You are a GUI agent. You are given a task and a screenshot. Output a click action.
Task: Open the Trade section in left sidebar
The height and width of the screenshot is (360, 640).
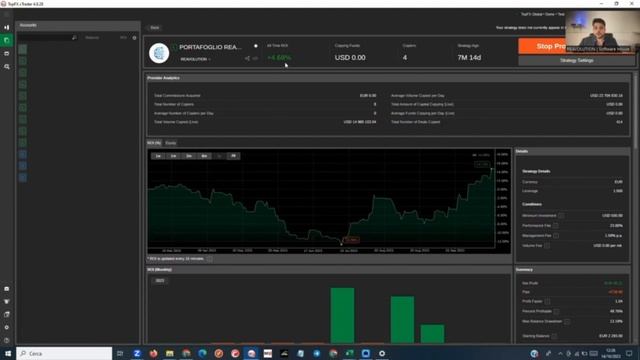[7, 27]
